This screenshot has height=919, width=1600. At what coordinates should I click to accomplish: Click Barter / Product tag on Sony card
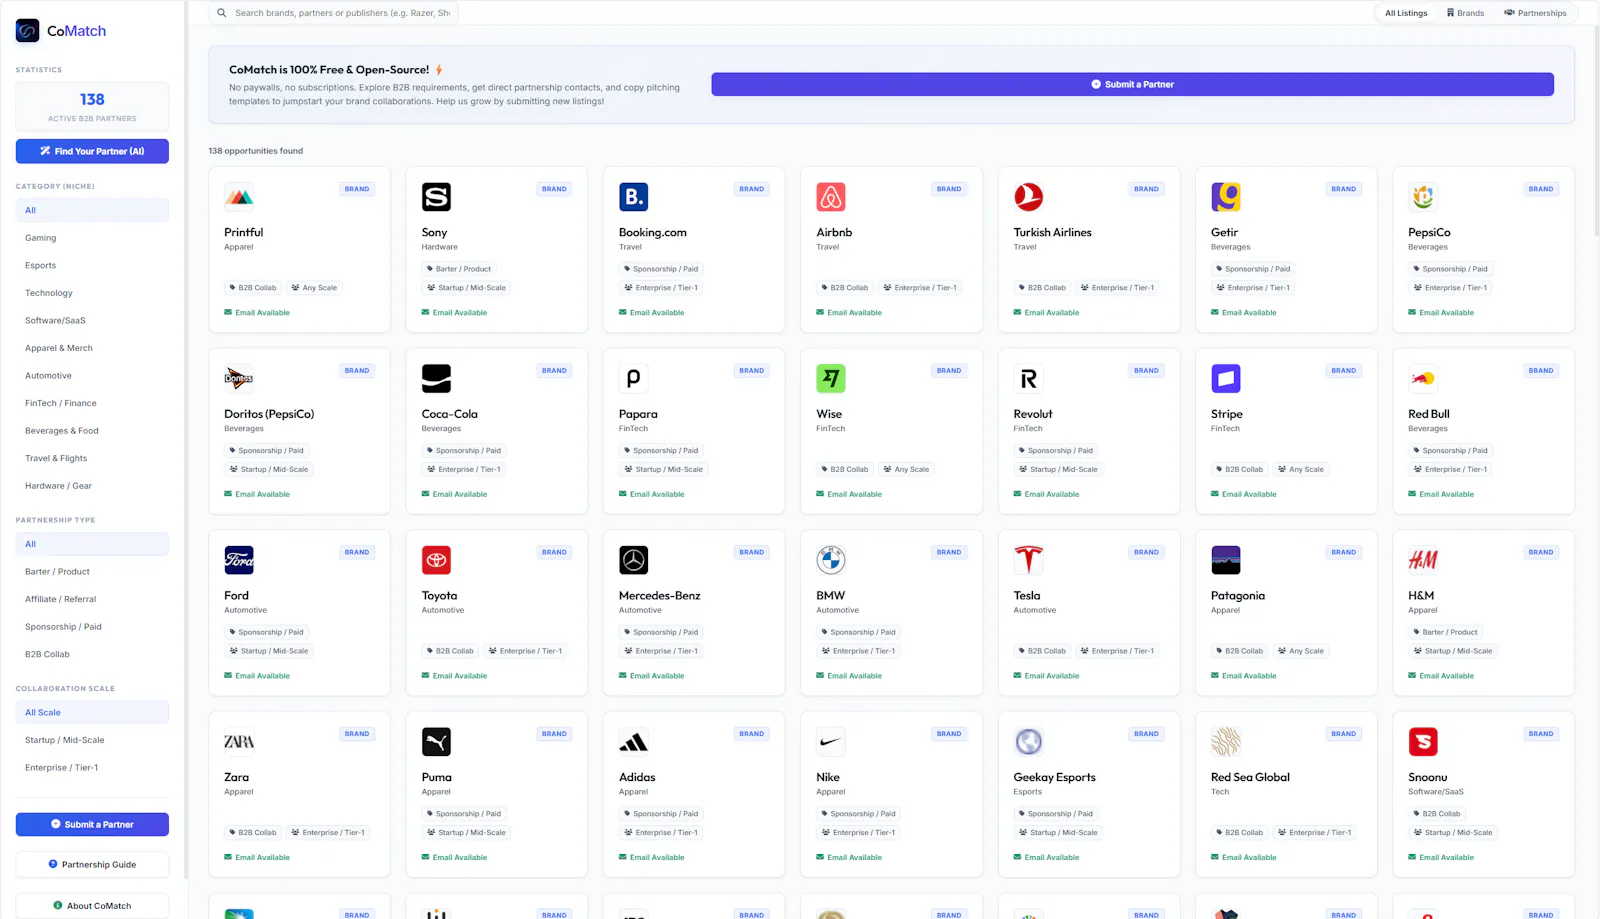(459, 269)
